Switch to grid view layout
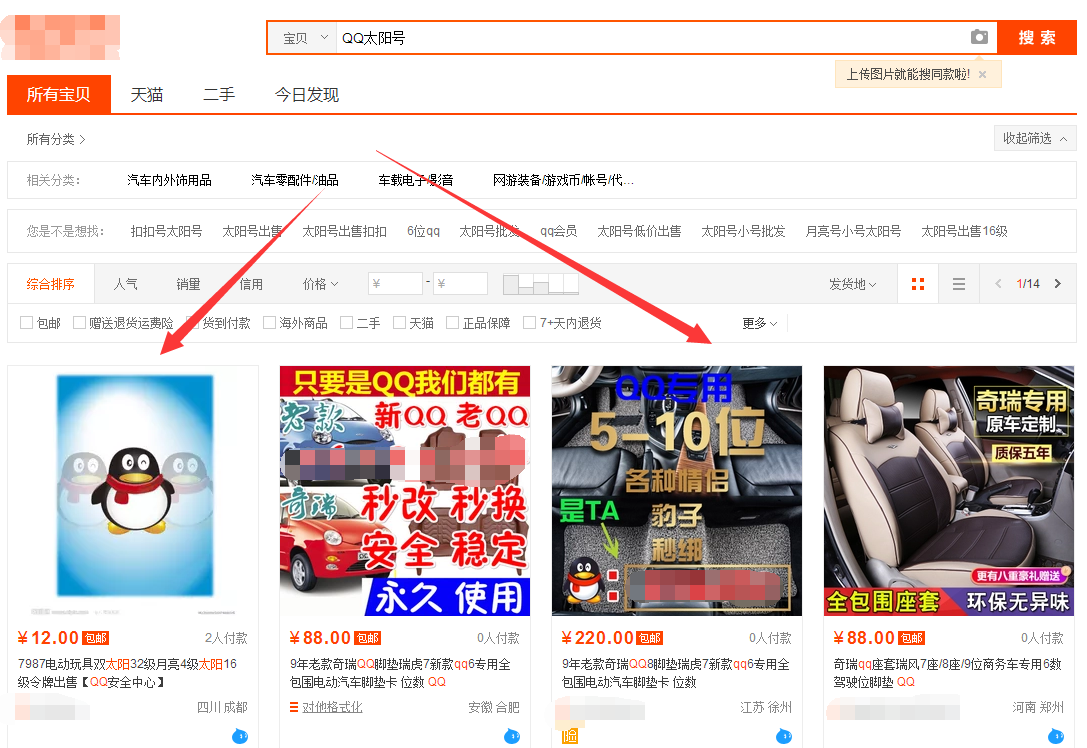This screenshot has width=1087, height=748. 918,284
